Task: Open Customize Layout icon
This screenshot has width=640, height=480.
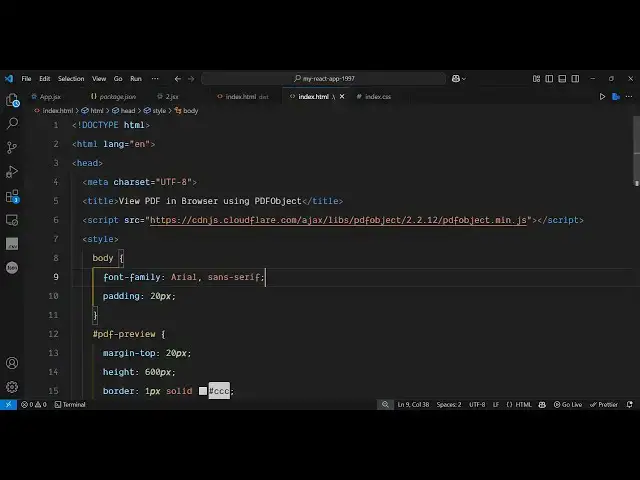Action: pyautogui.click(x=536, y=78)
